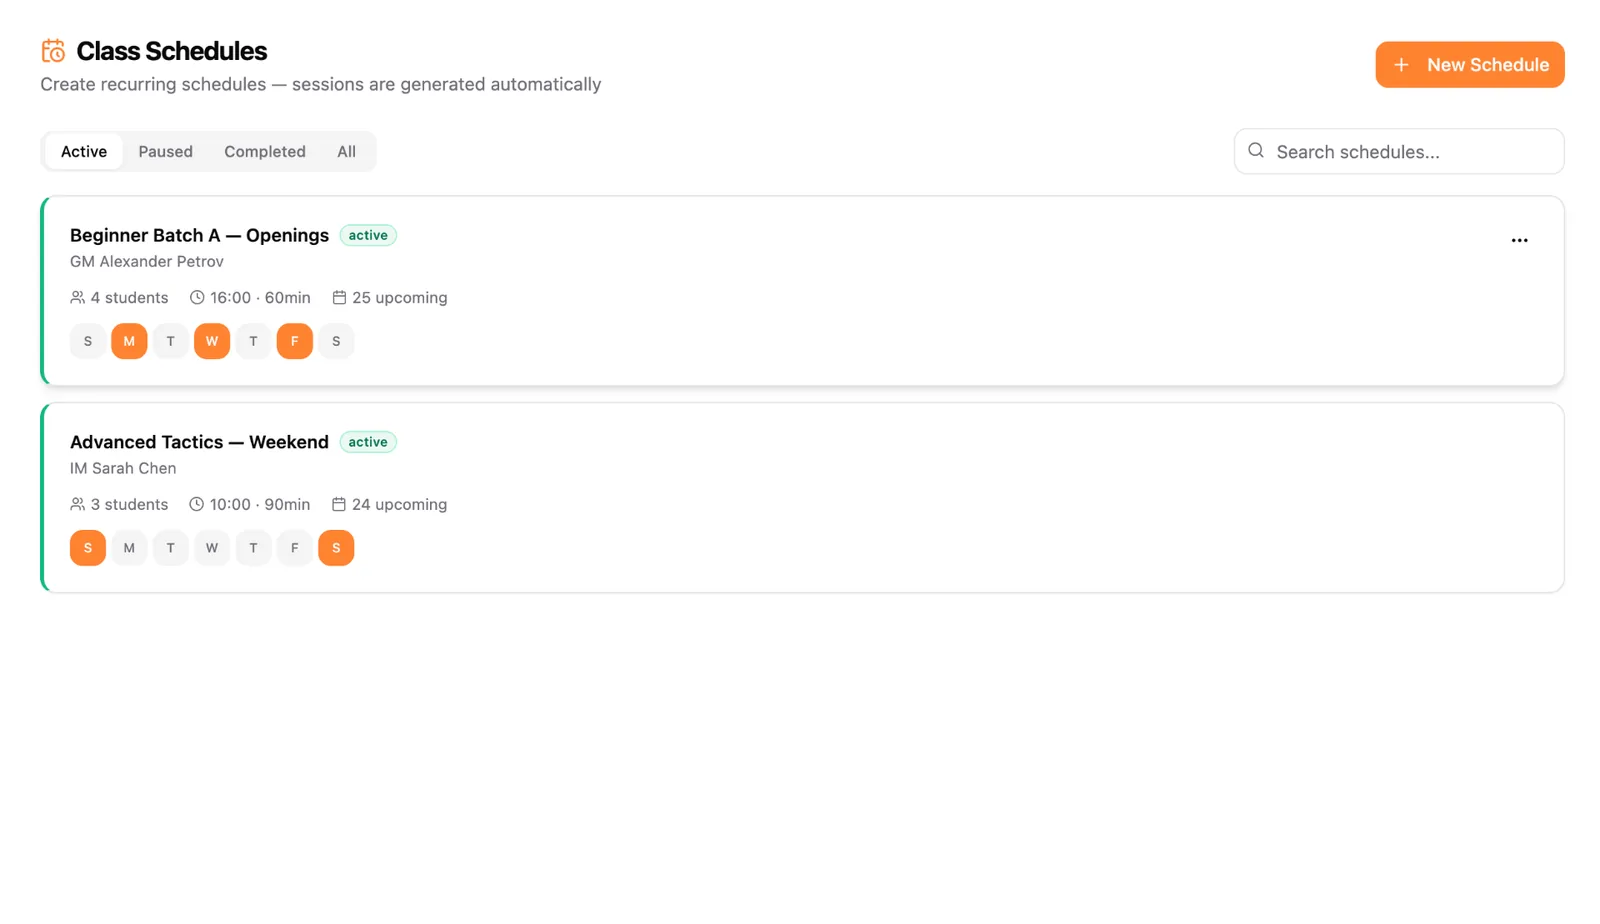Image resolution: width=1600 pixels, height=924 pixels.
Task: Show the All schedules tab
Action: click(346, 152)
